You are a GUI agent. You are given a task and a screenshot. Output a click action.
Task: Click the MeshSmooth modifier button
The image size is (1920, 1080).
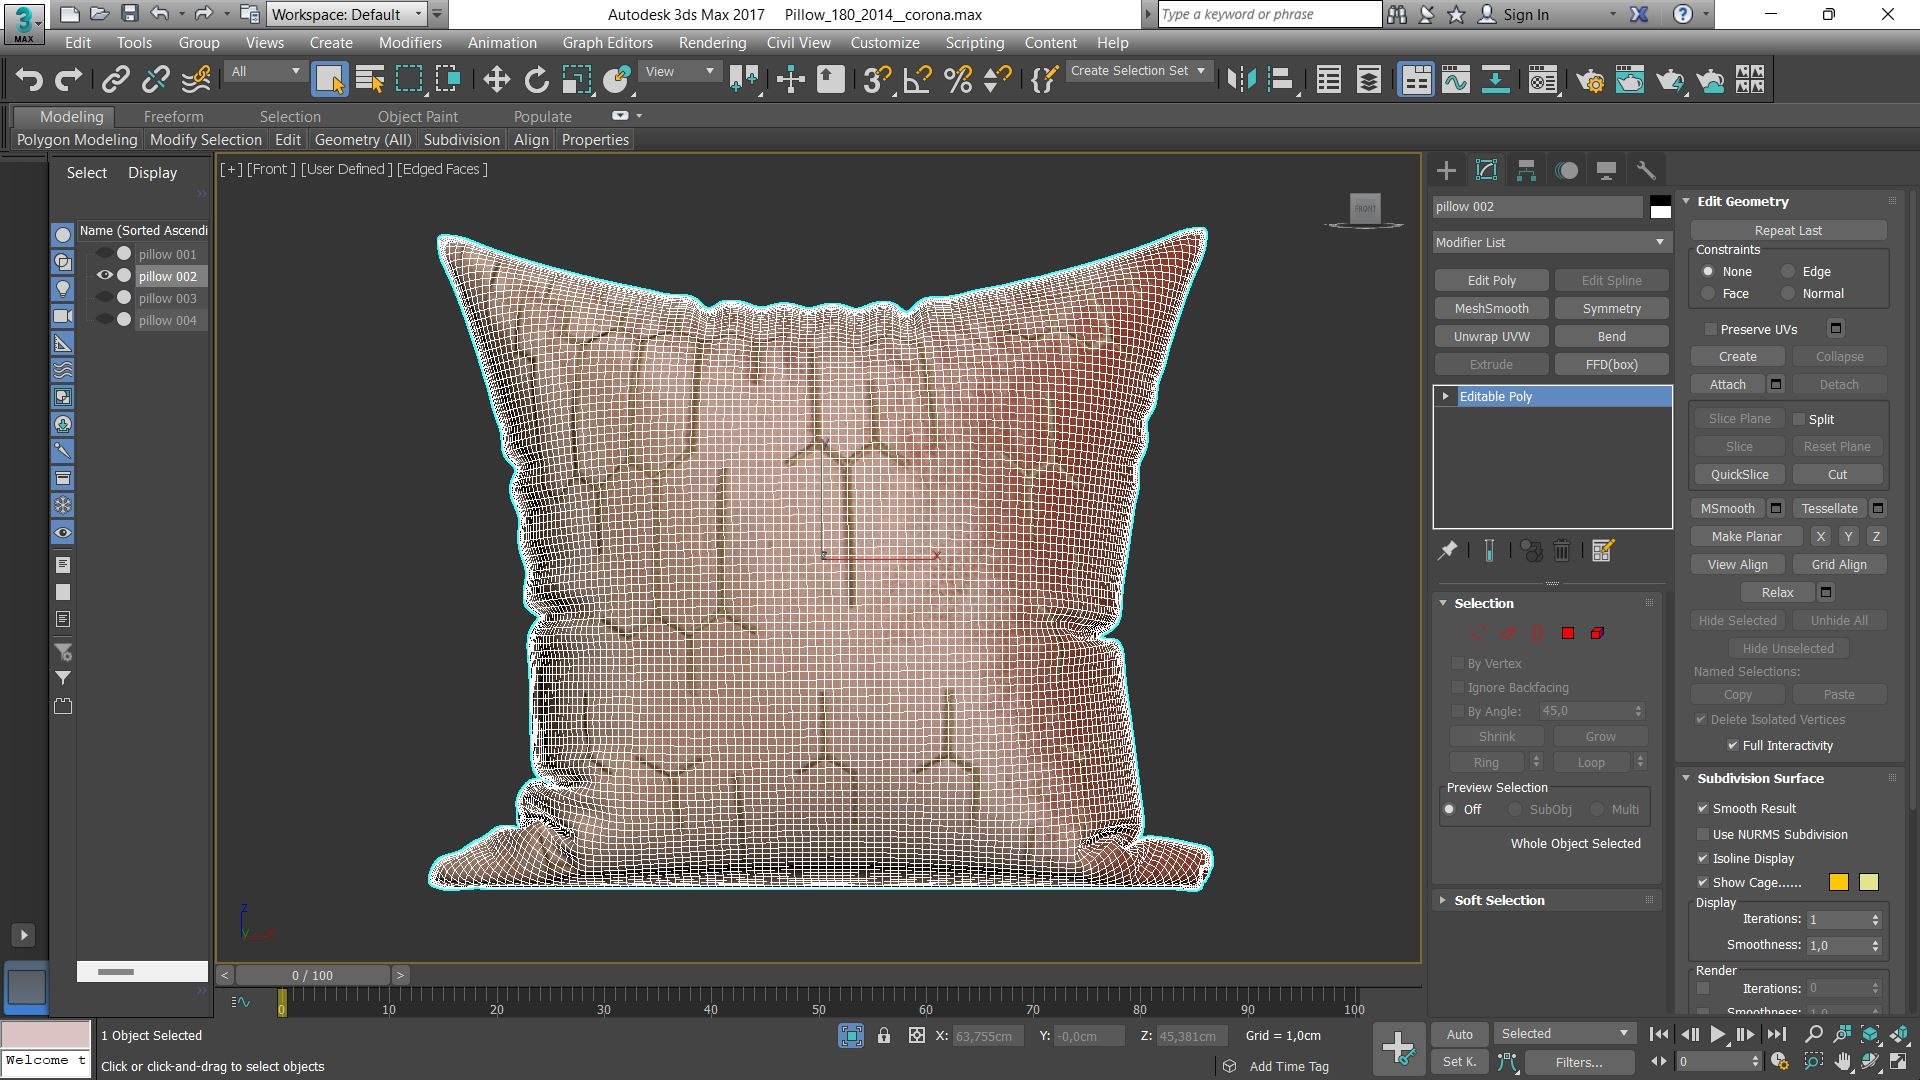(x=1491, y=308)
